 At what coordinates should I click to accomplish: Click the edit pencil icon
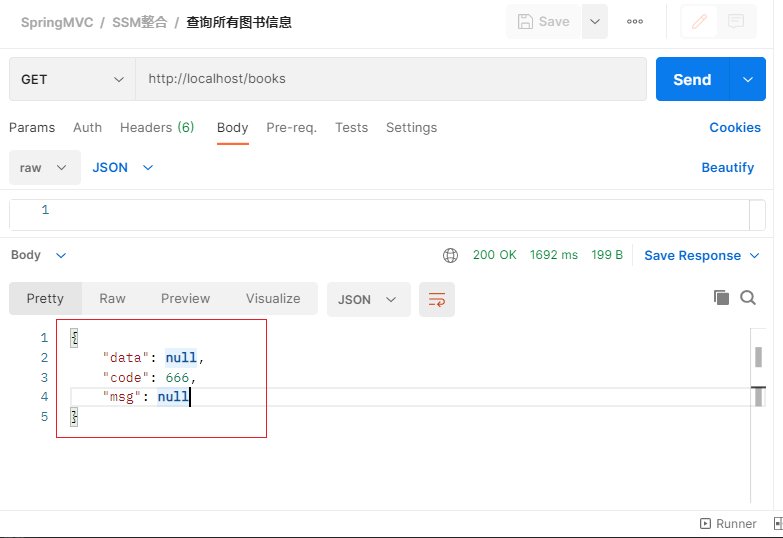pos(700,21)
